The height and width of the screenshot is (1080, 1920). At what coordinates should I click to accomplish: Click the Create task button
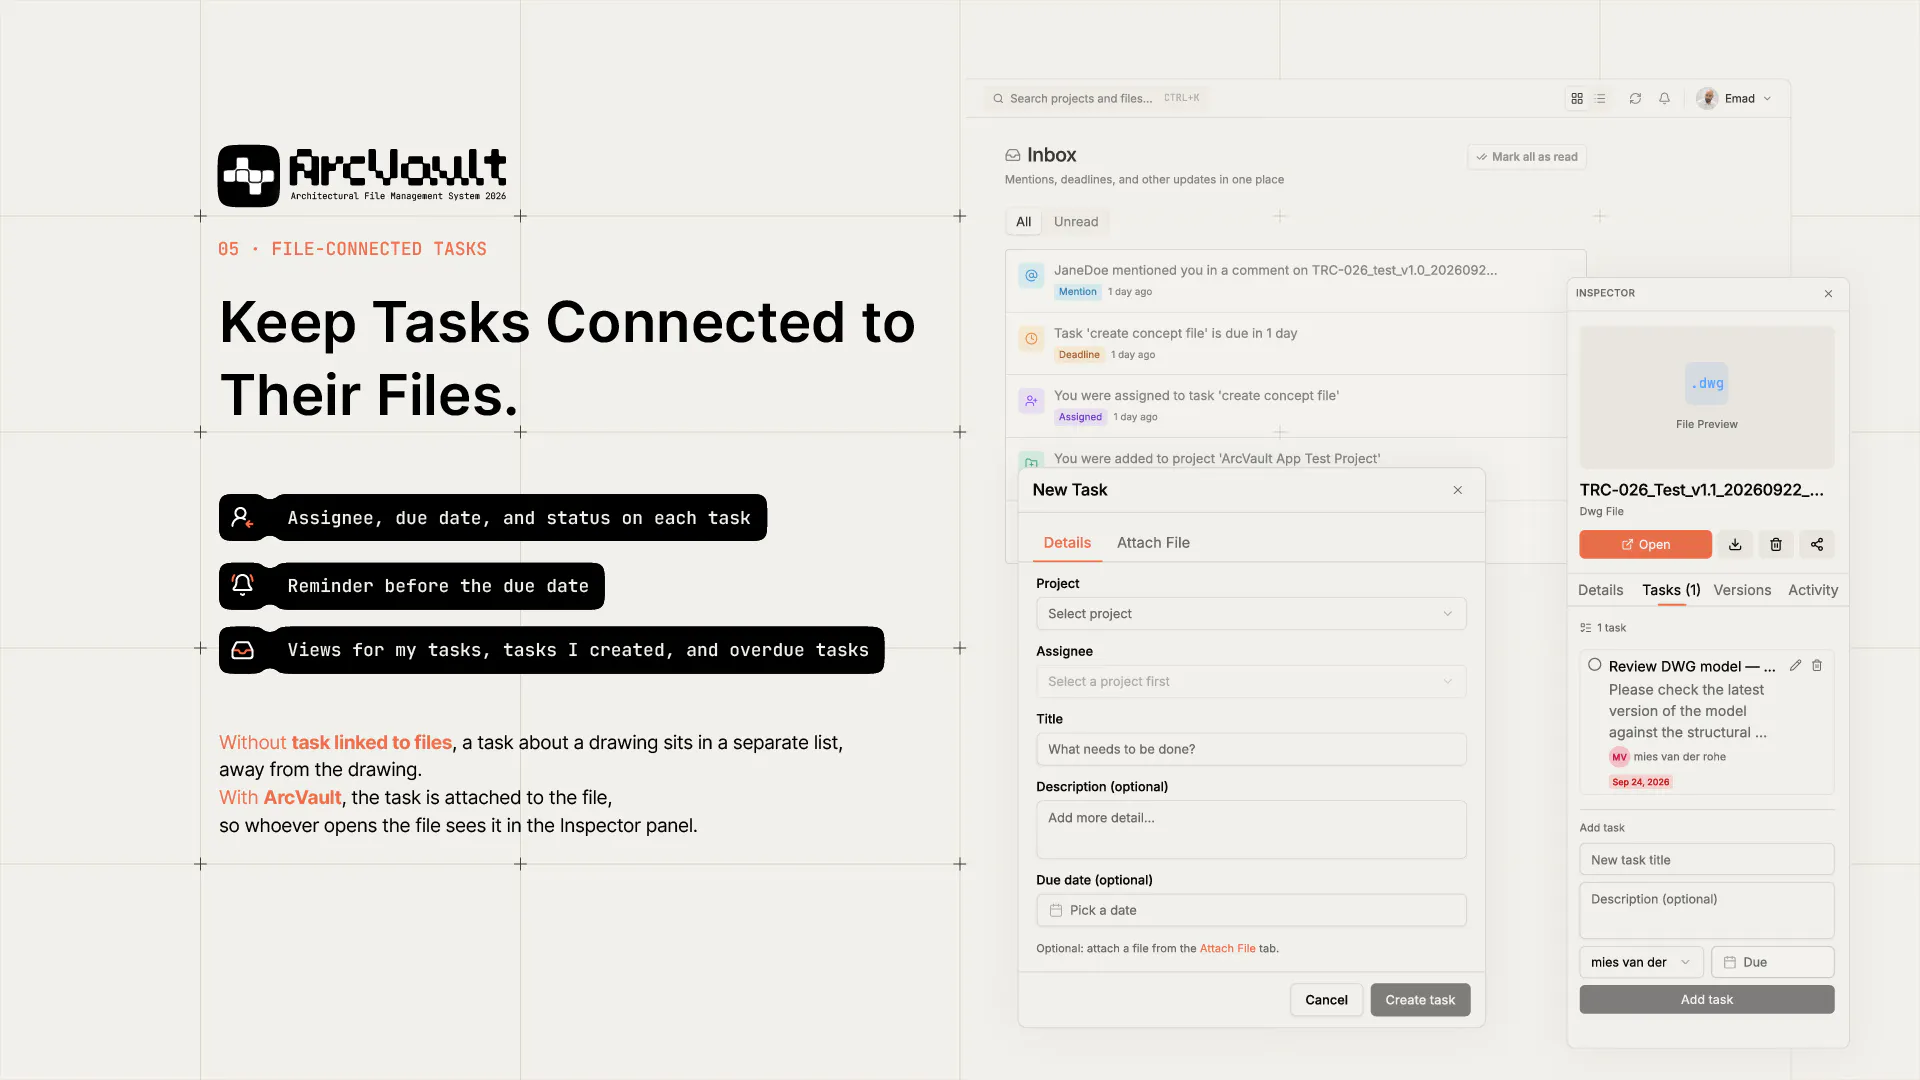(x=1420, y=1000)
